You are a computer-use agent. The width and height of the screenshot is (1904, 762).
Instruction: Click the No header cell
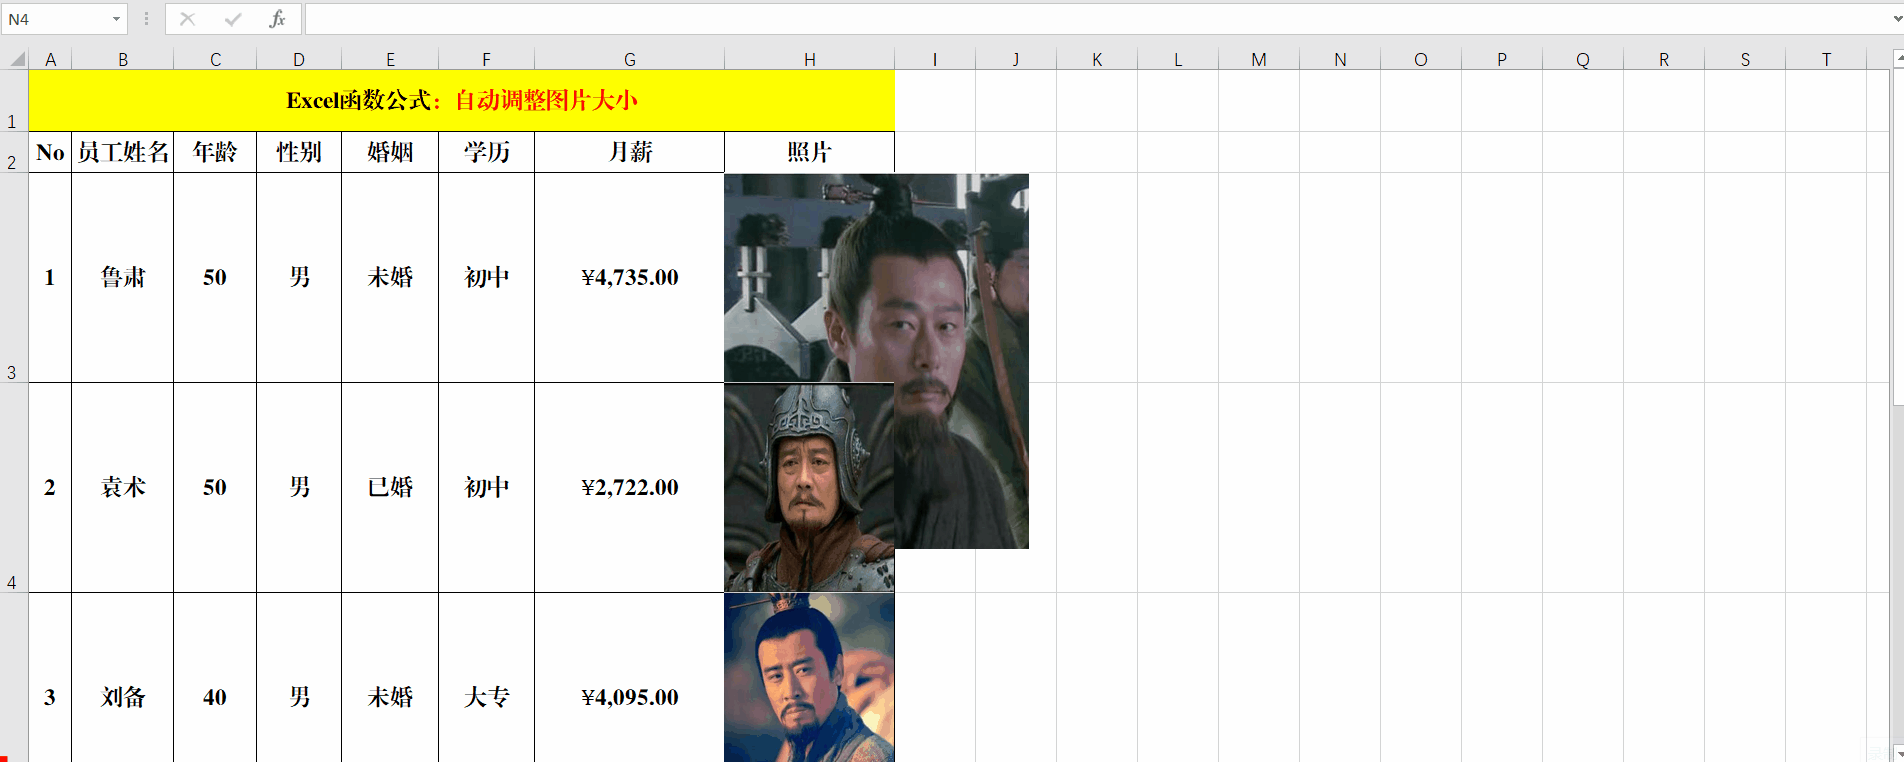pyautogui.click(x=50, y=152)
